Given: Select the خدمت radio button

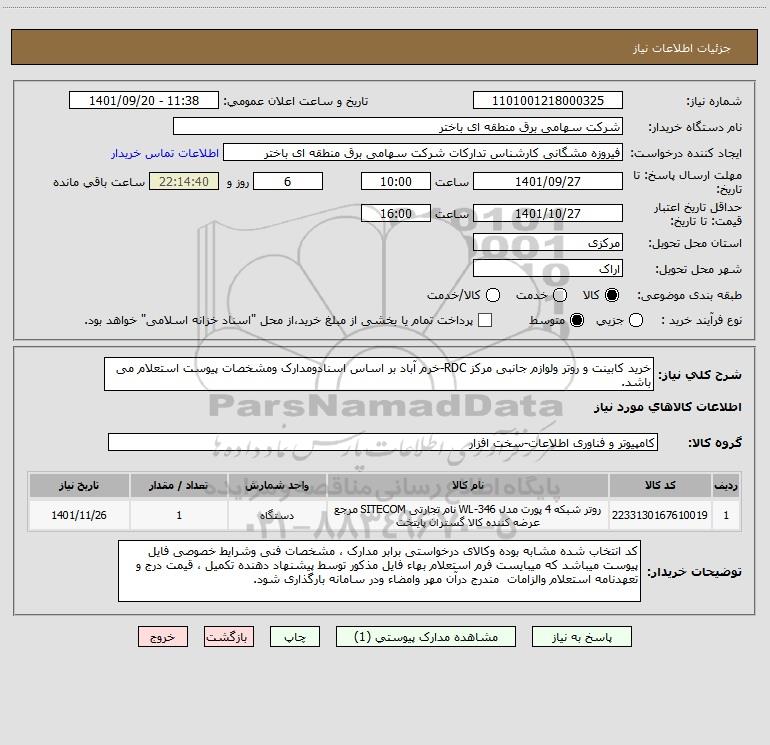Looking at the screenshot, I should (560, 295).
